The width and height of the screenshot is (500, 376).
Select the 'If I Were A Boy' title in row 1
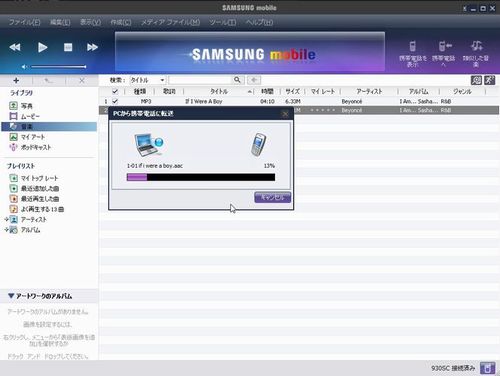pyautogui.click(x=204, y=101)
